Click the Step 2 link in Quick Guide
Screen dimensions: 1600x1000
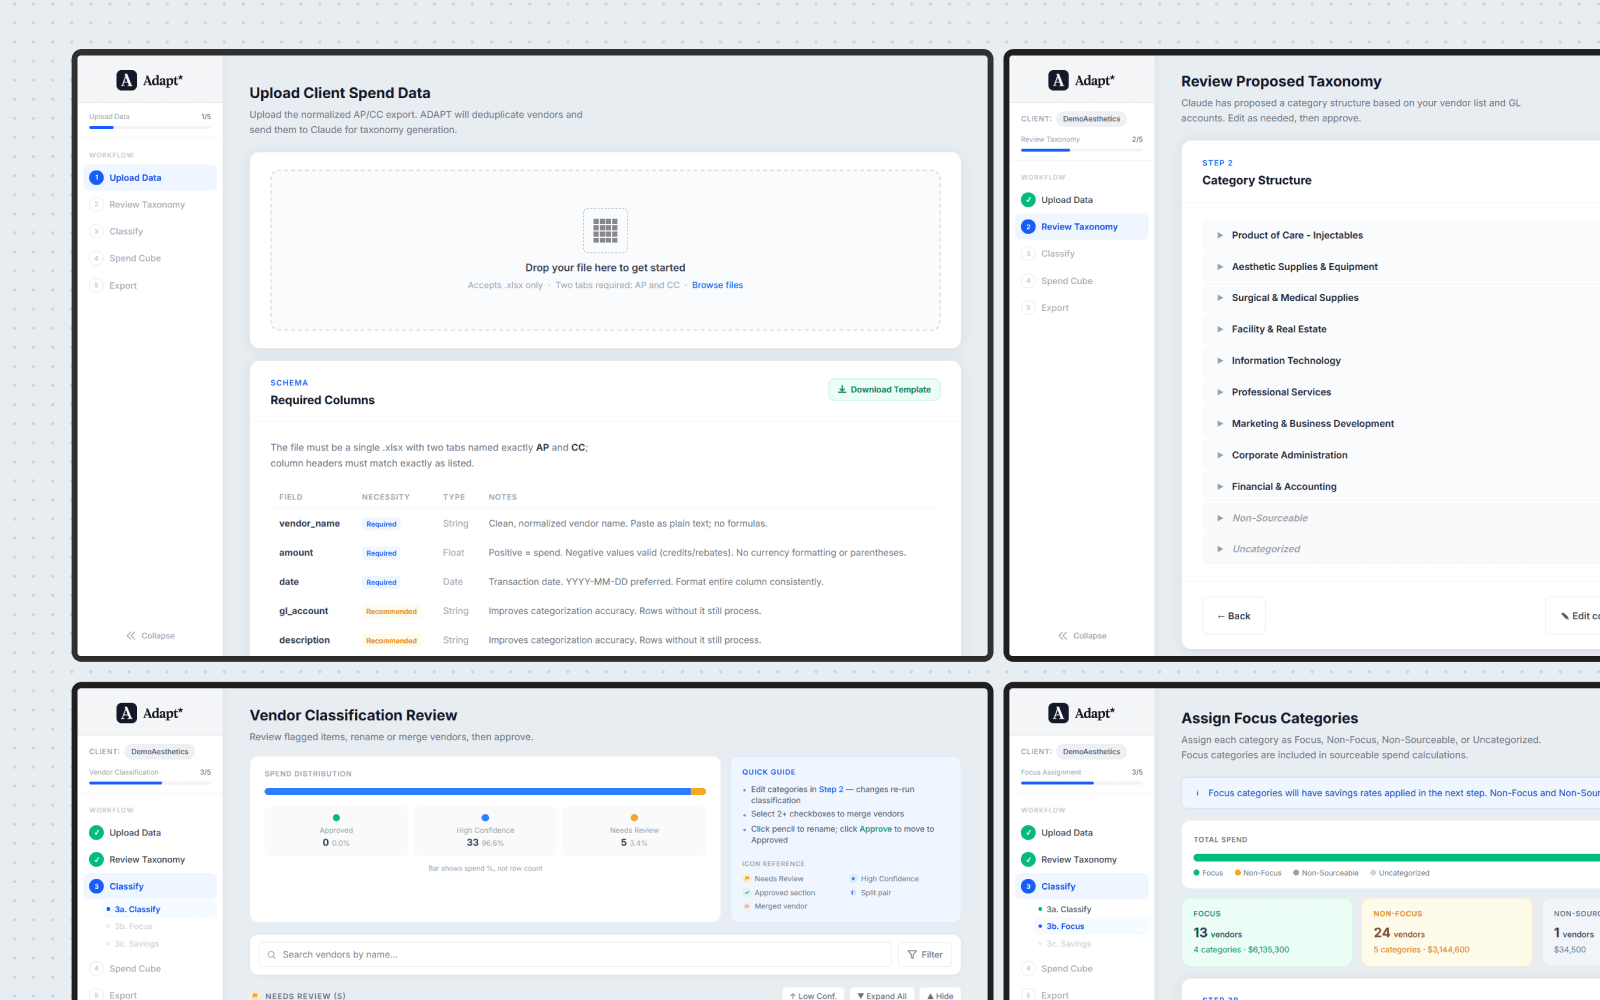[831, 790]
